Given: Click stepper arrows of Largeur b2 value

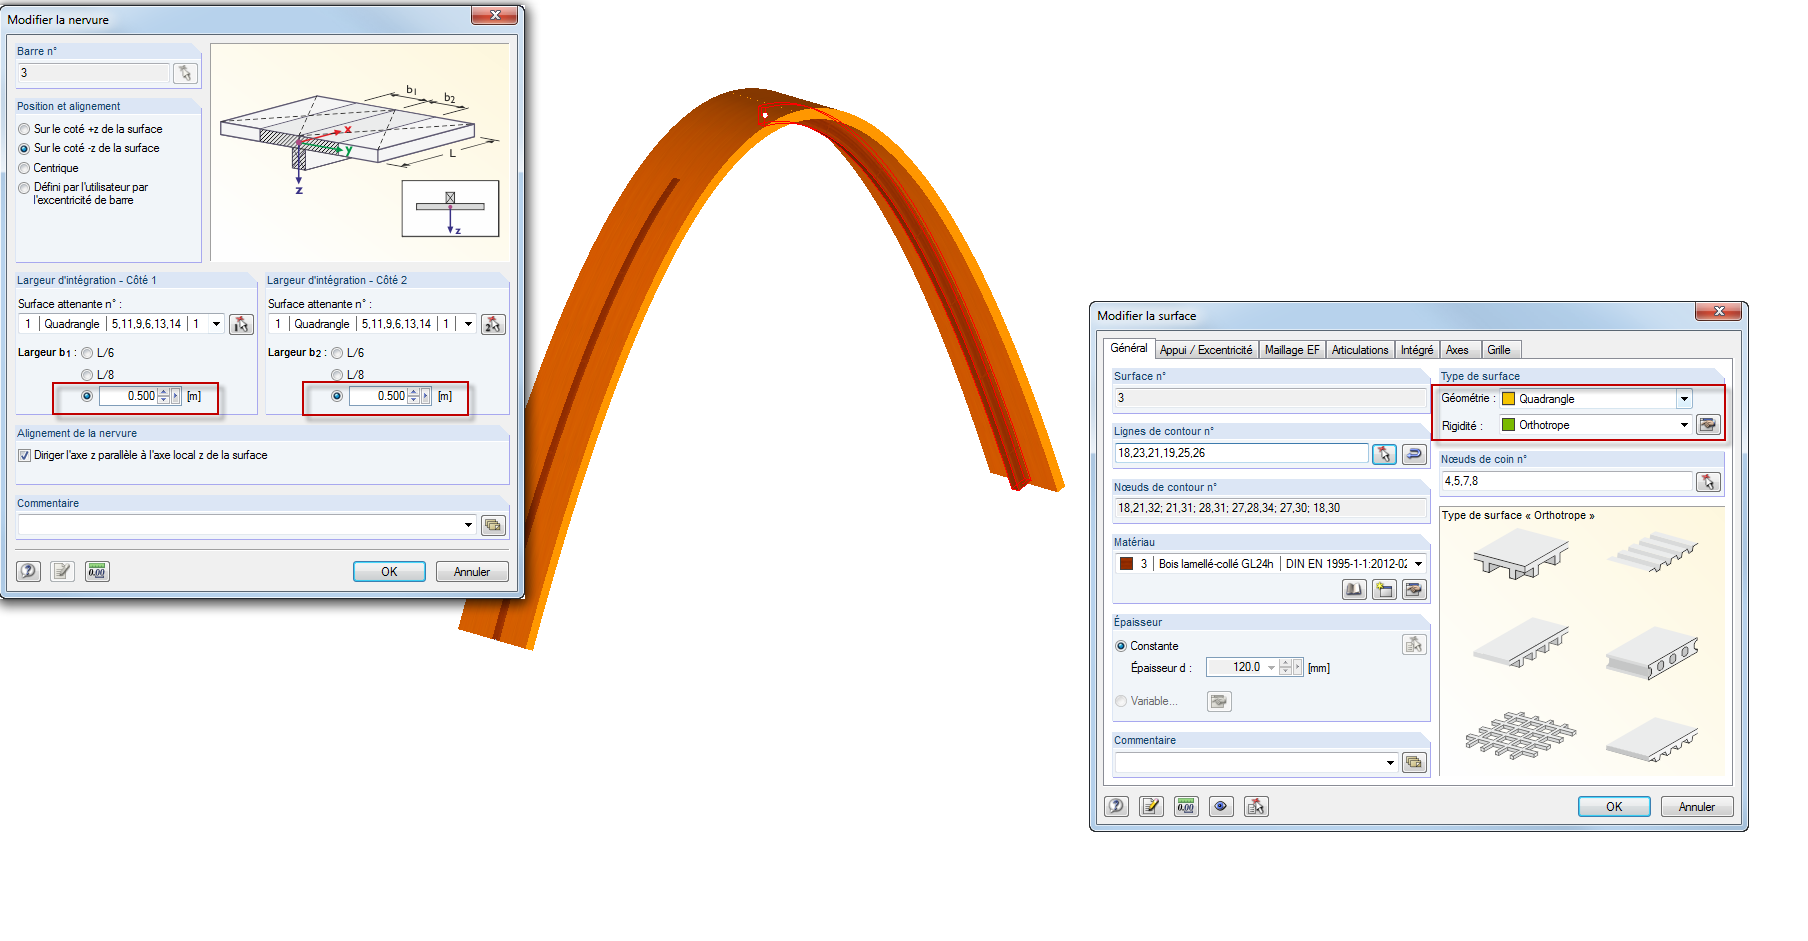Looking at the screenshot, I should 413,396.
